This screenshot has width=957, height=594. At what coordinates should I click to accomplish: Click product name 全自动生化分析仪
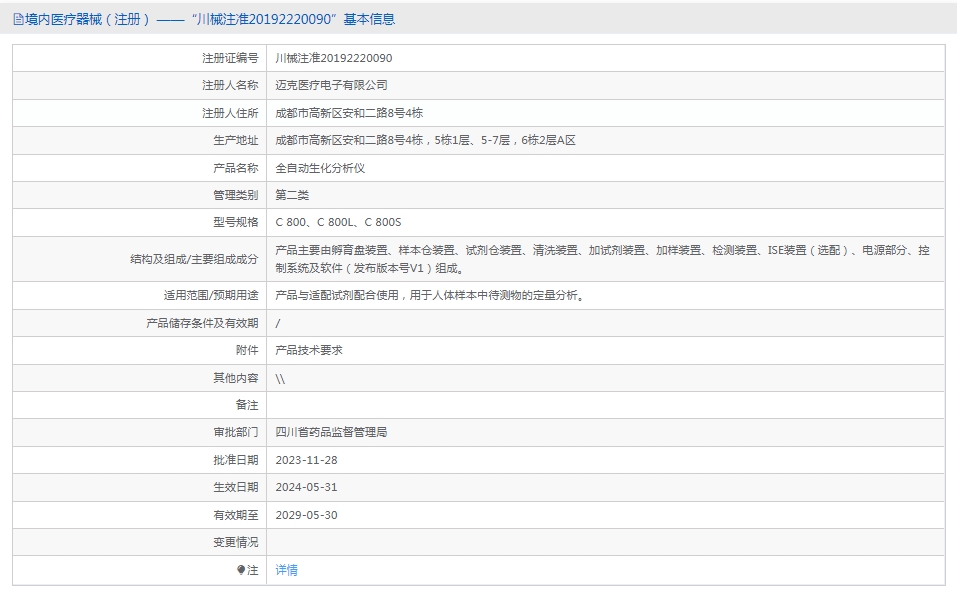[320, 168]
